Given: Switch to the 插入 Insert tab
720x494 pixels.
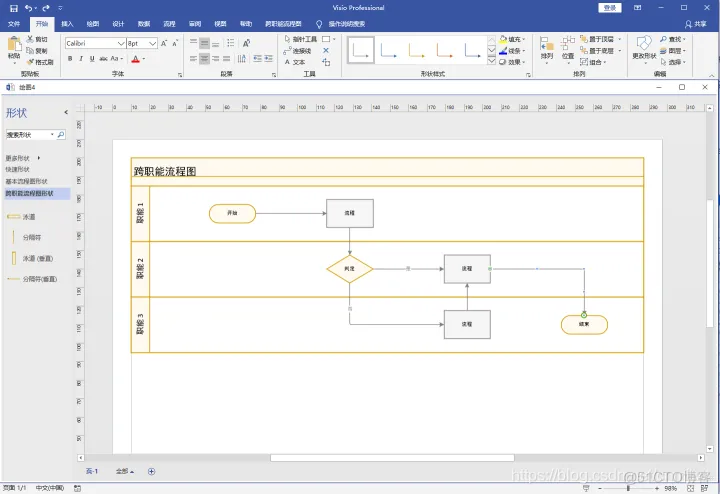Looking at the screenshot, I should 67,24.
